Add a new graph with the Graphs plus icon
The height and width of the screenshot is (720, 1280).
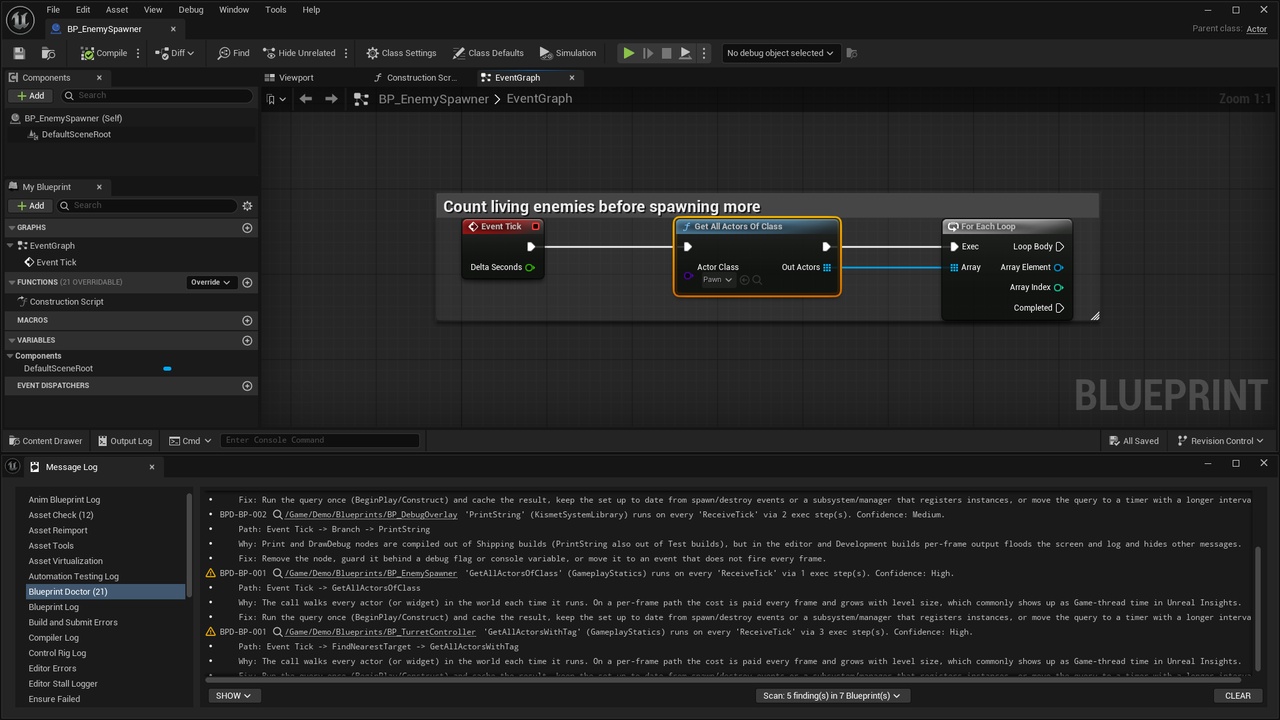(x=247, y=228)
